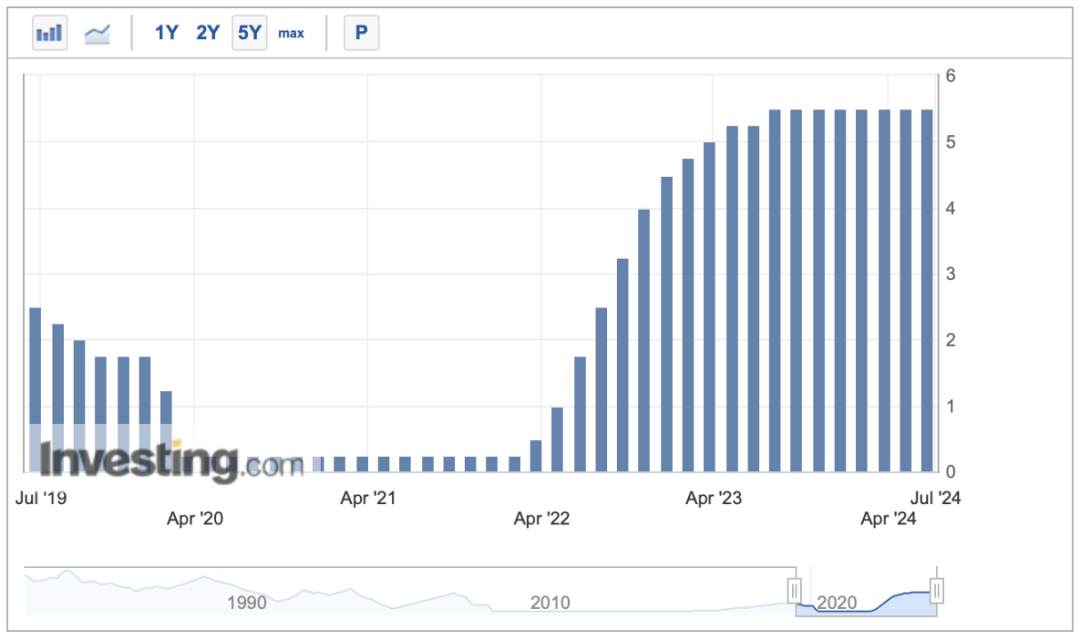Click 2020 label in navigator timeline

pos(837,602)
